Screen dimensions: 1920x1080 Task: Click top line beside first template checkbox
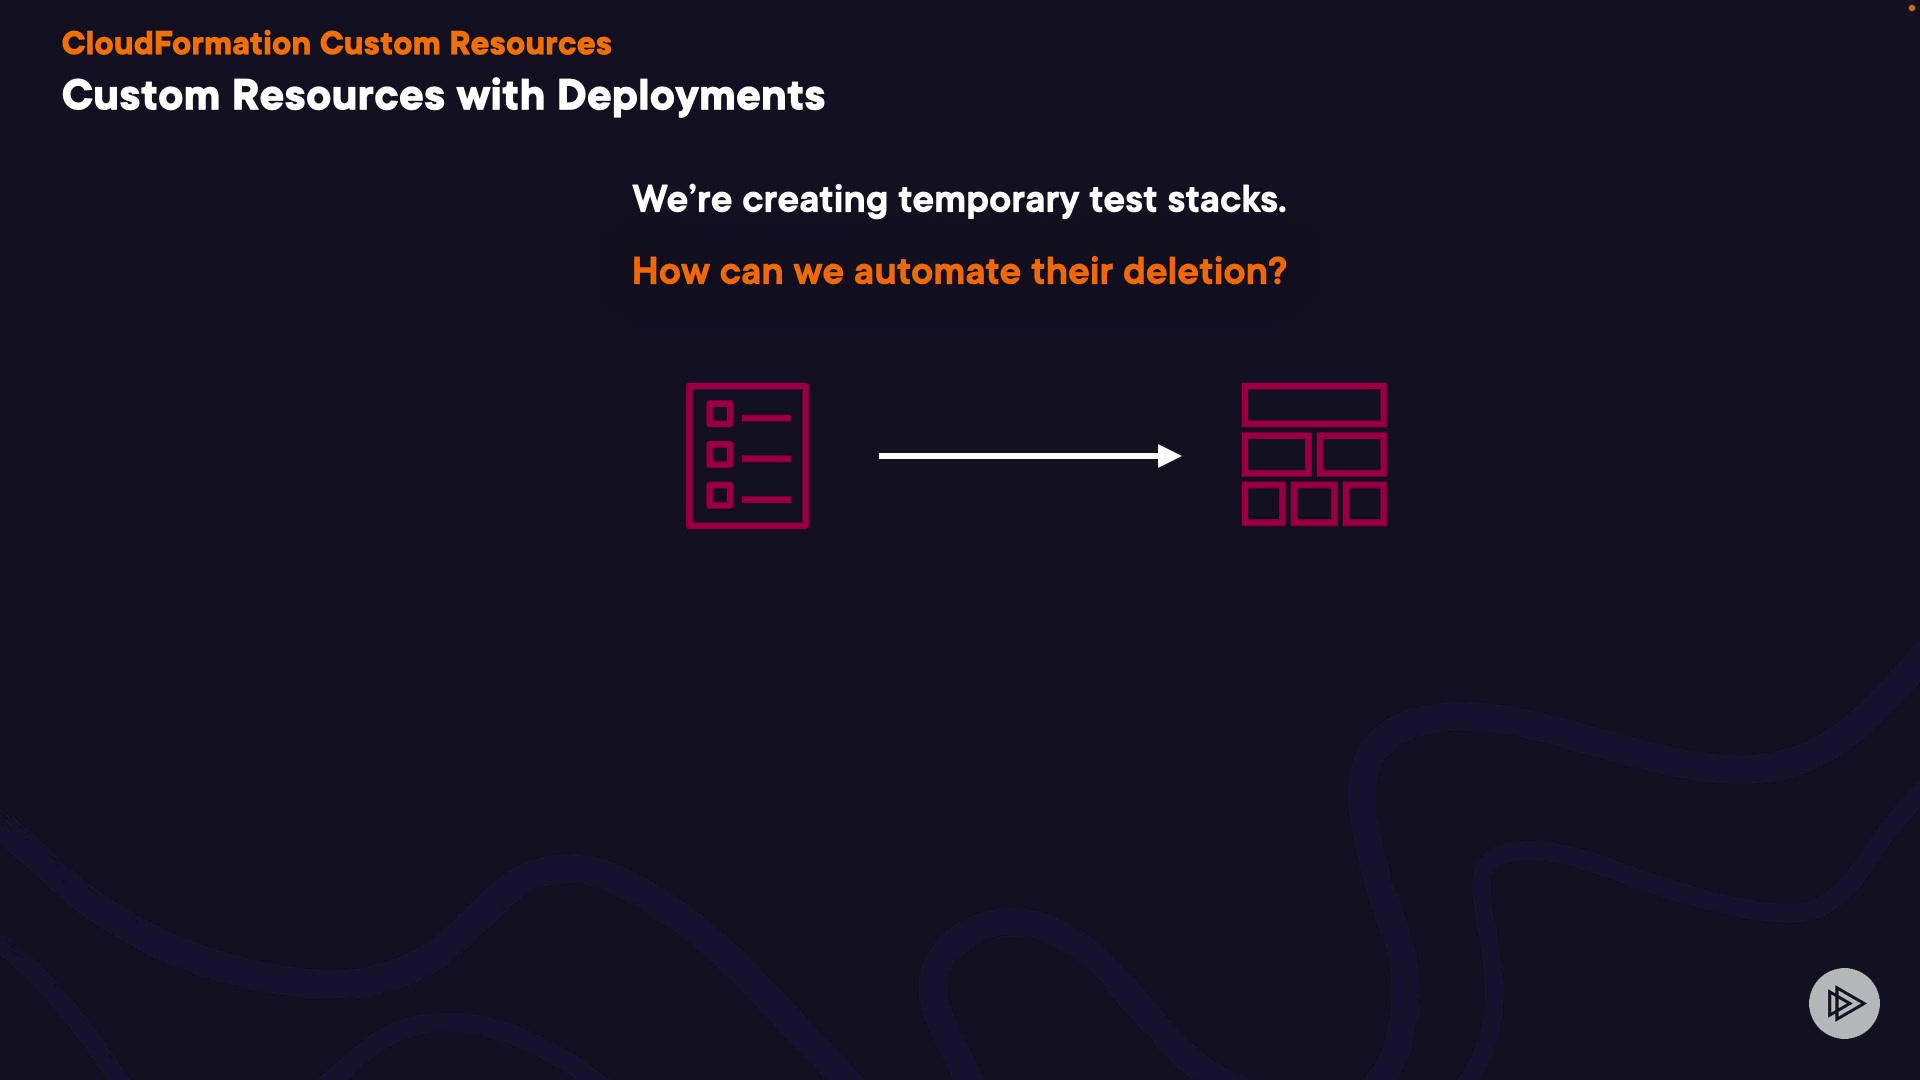click(767, 418)
